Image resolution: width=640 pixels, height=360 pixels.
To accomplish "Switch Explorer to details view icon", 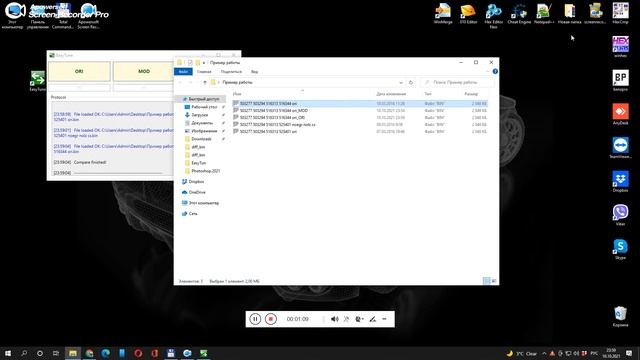I will [x=486, y=281].
